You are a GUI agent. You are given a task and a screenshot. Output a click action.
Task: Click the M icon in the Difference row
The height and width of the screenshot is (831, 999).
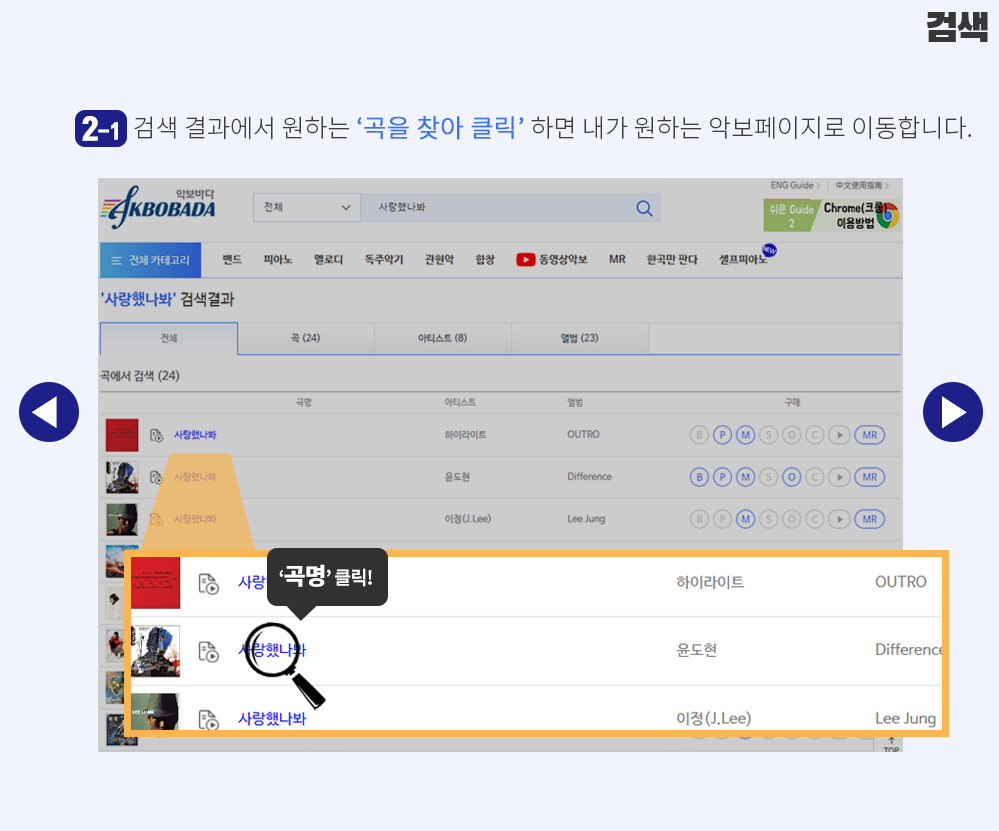pos(745,477)
